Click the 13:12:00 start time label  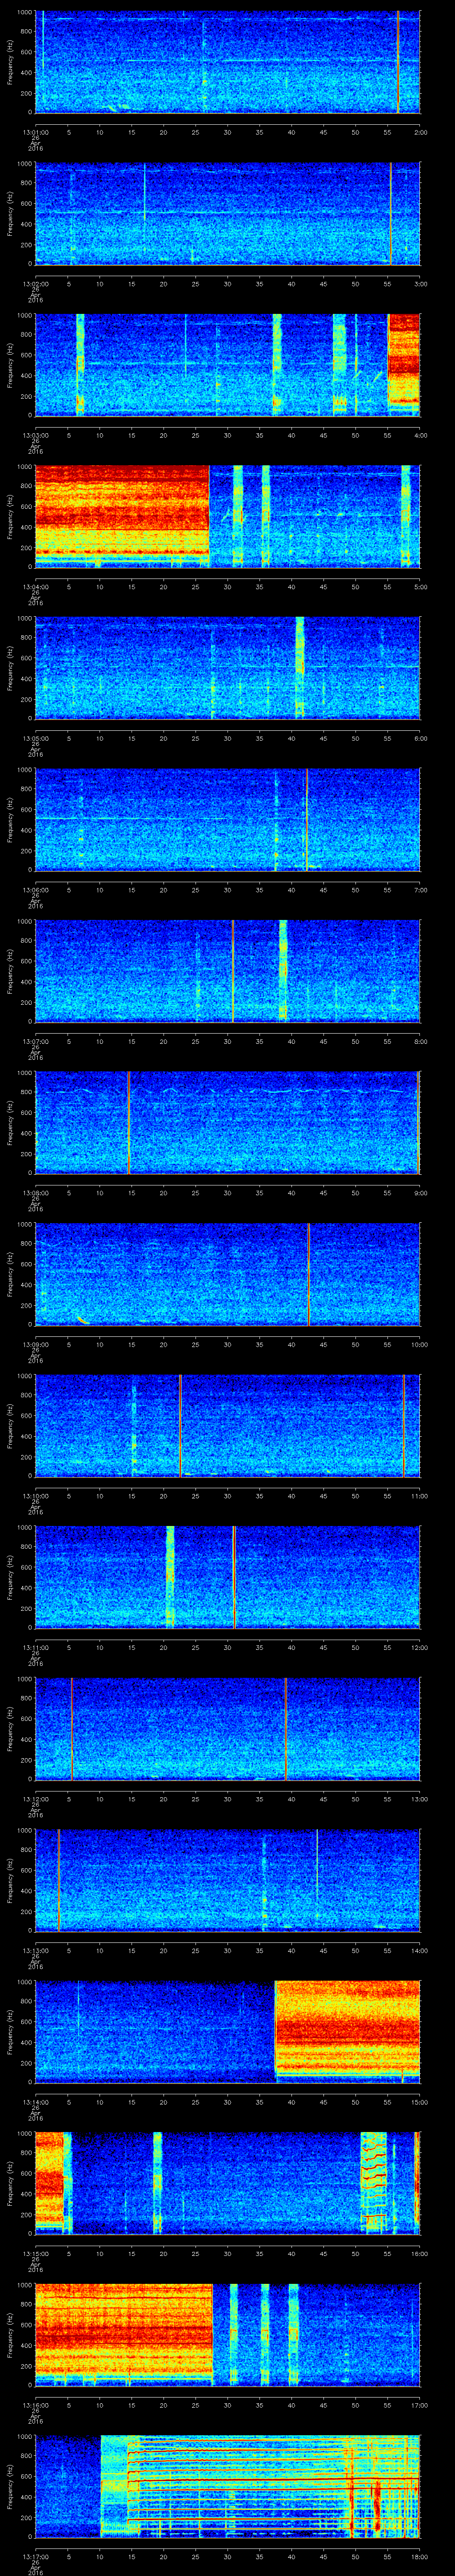[x=35, y=1799]
